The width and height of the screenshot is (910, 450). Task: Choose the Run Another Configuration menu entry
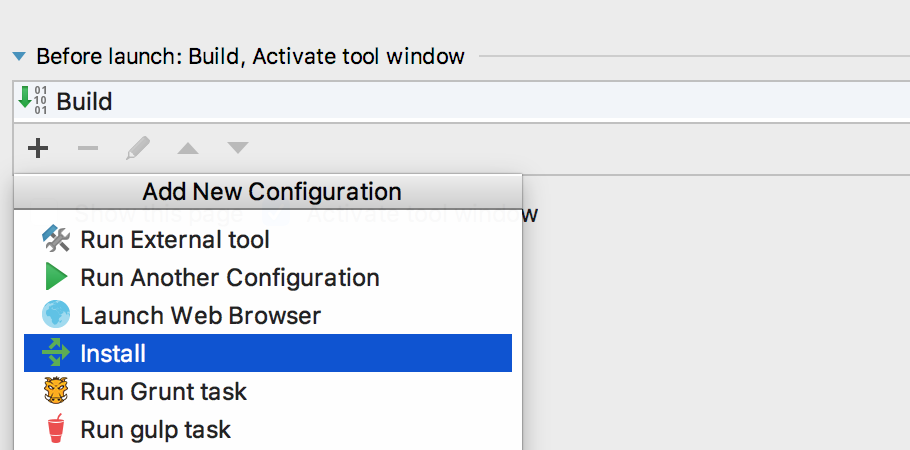click(268, 277)
